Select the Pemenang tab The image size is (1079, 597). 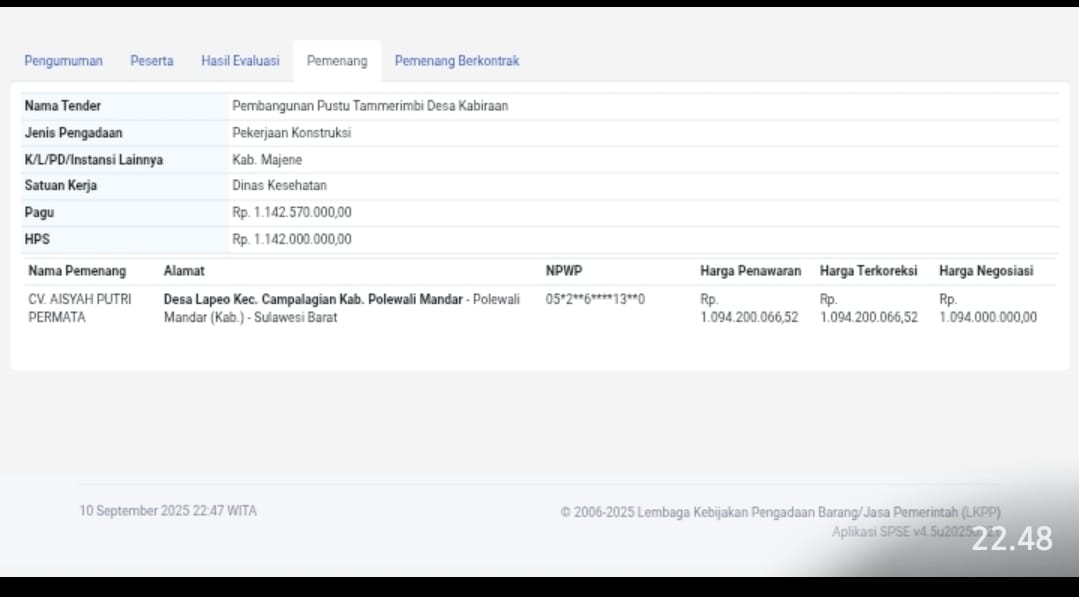(337, 61)
